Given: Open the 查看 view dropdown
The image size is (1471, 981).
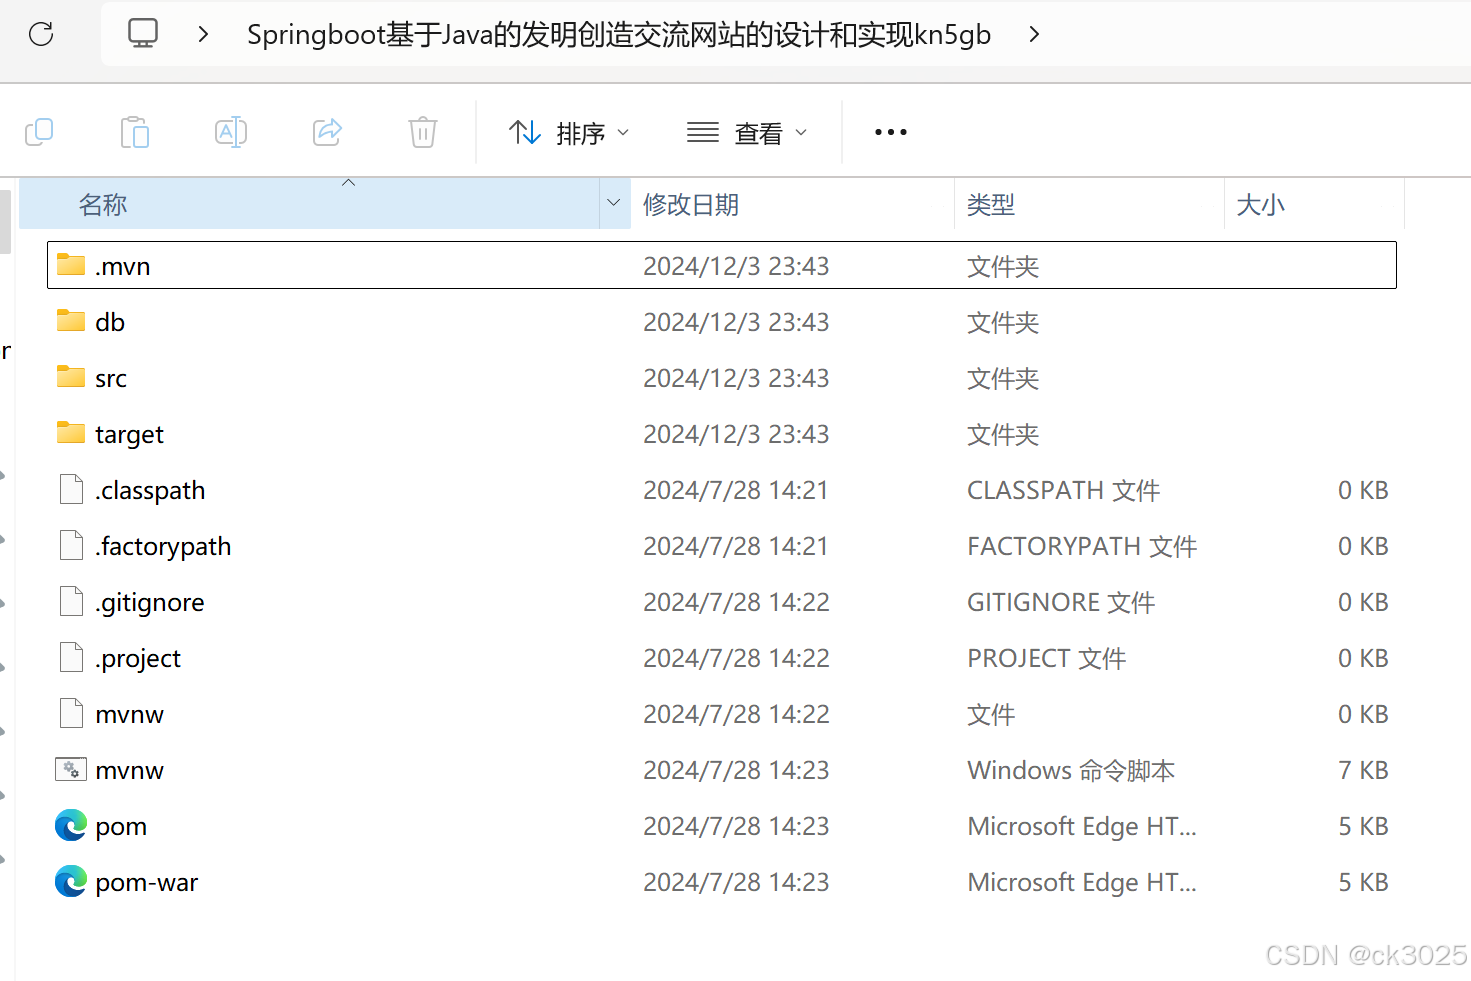Looking at the screenshot, I should pyautogui.click(x=747, y=132).
